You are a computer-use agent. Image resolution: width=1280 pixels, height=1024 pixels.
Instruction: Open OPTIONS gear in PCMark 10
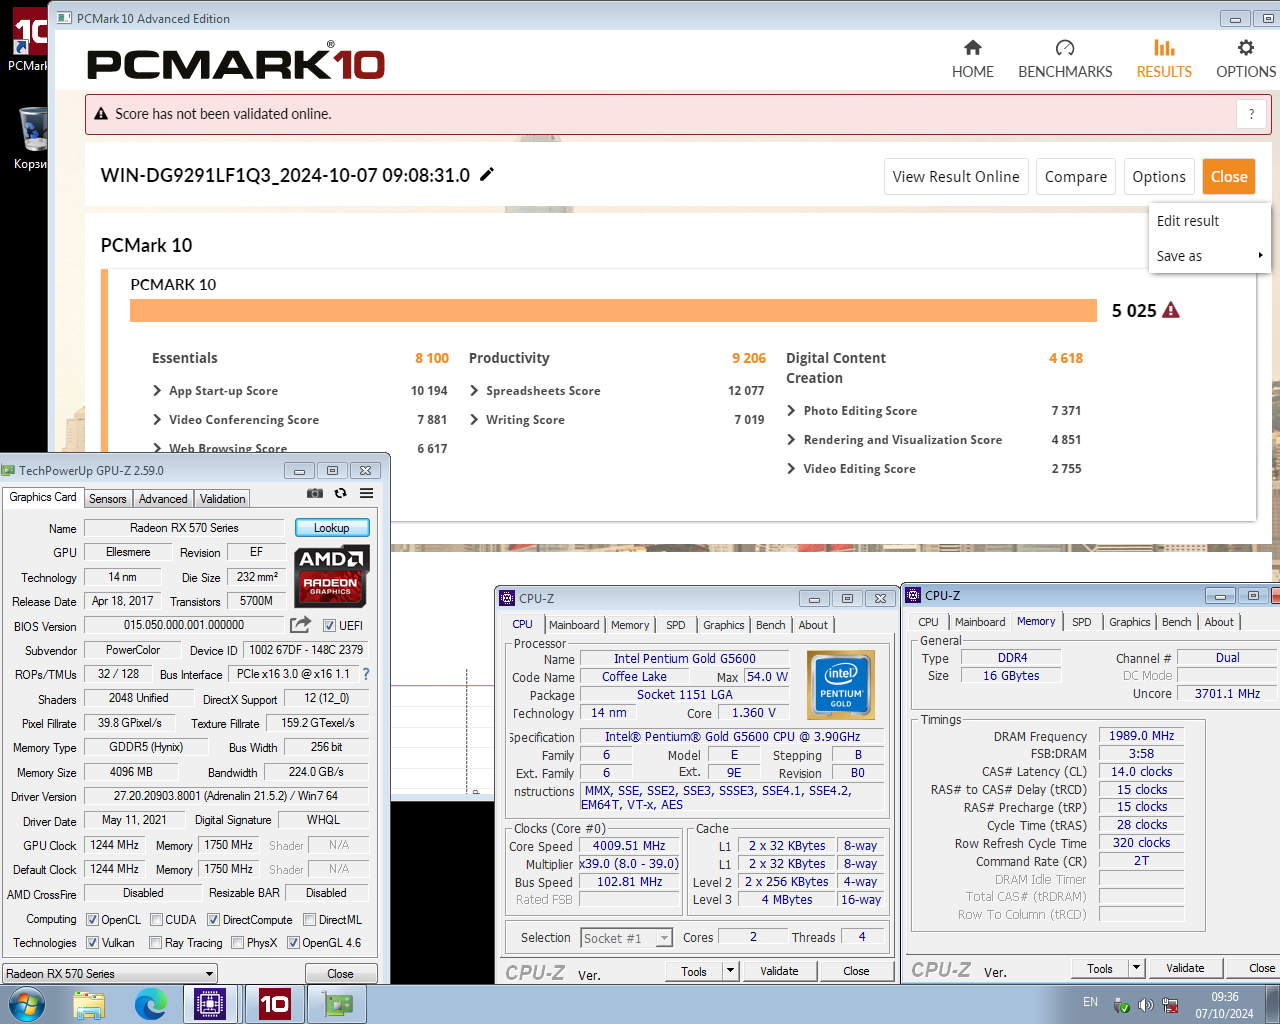[x=1245, y=59]
